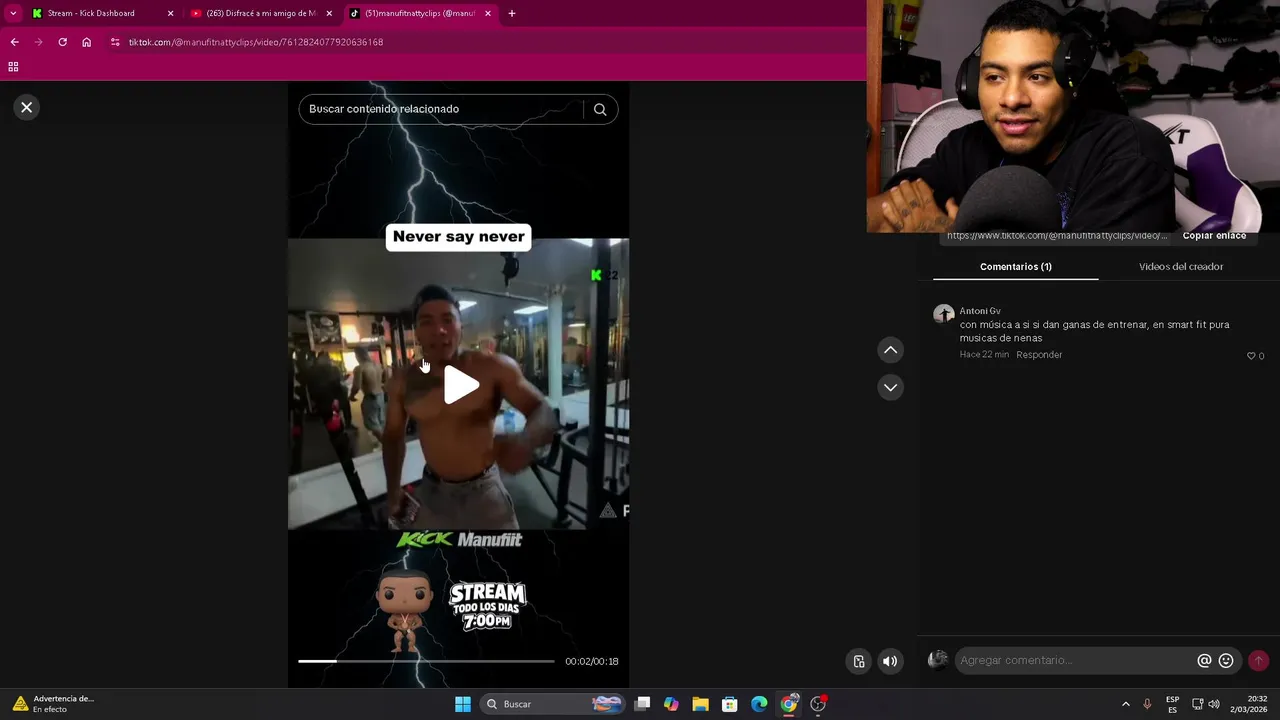Click the user avatar beside comment input

point(938,660)
